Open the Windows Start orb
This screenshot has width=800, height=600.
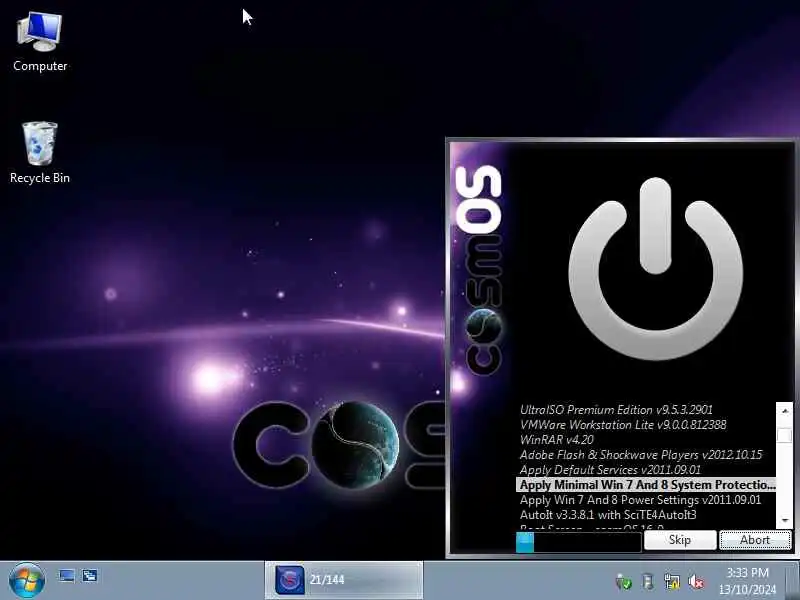27,581
